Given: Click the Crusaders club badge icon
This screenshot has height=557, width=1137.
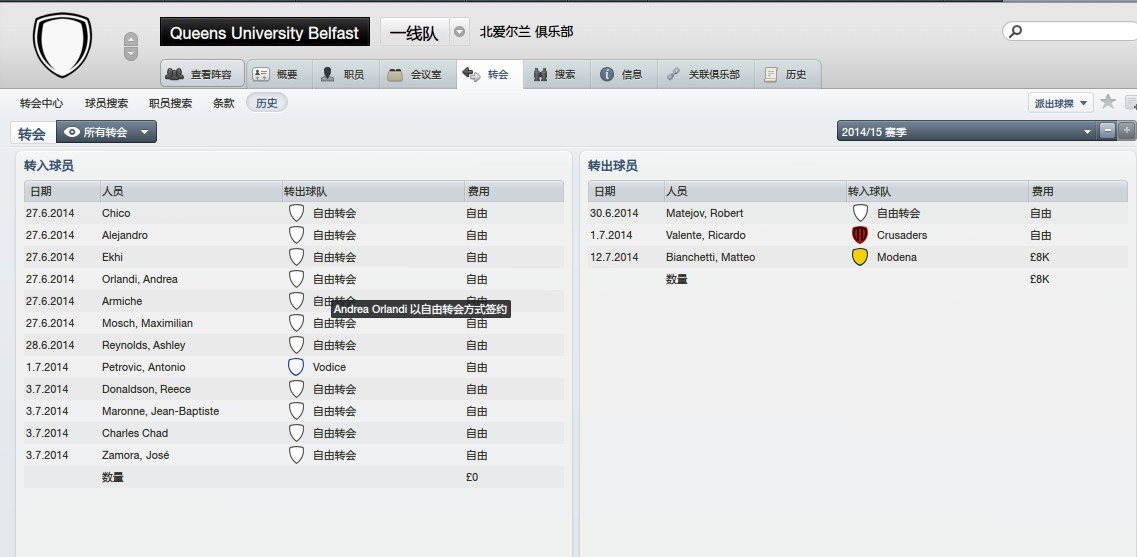Looking at the screenshot, I should pos(860,235).
